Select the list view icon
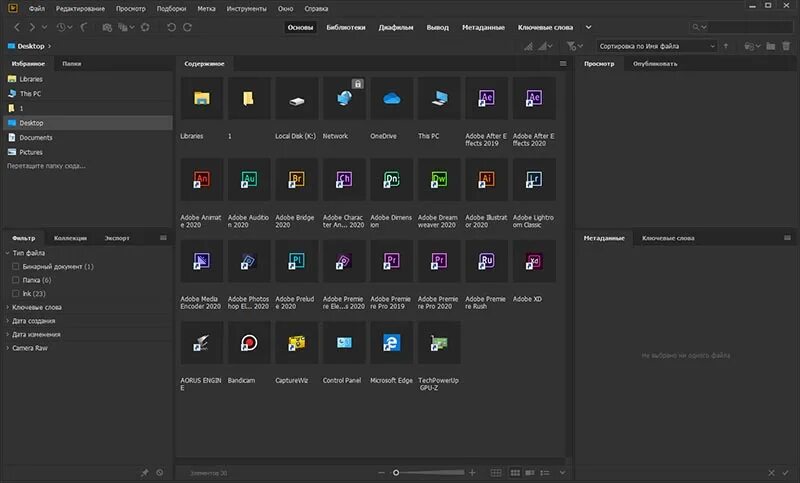800x483 pixels. coord(545,473)
